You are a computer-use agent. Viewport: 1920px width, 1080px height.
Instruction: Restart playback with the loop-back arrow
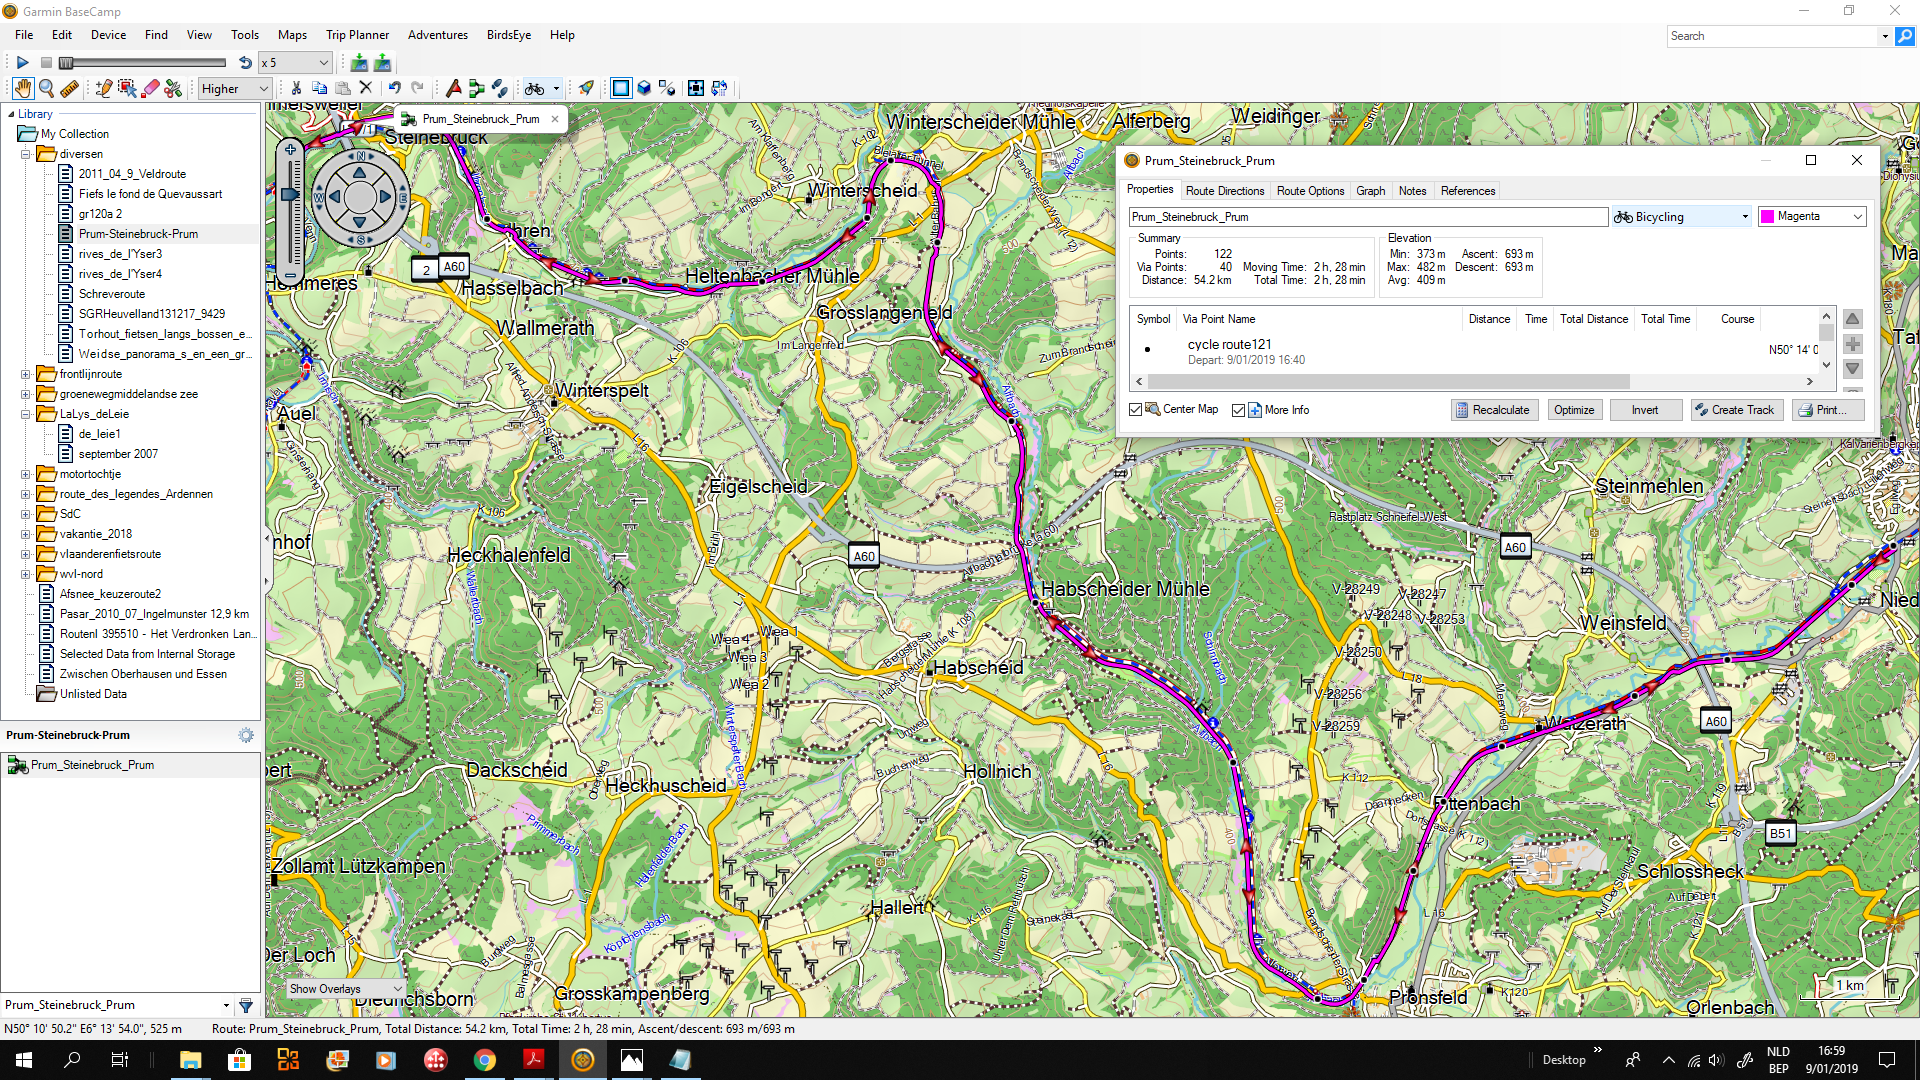pyautogui.click(x=245, y=62)
